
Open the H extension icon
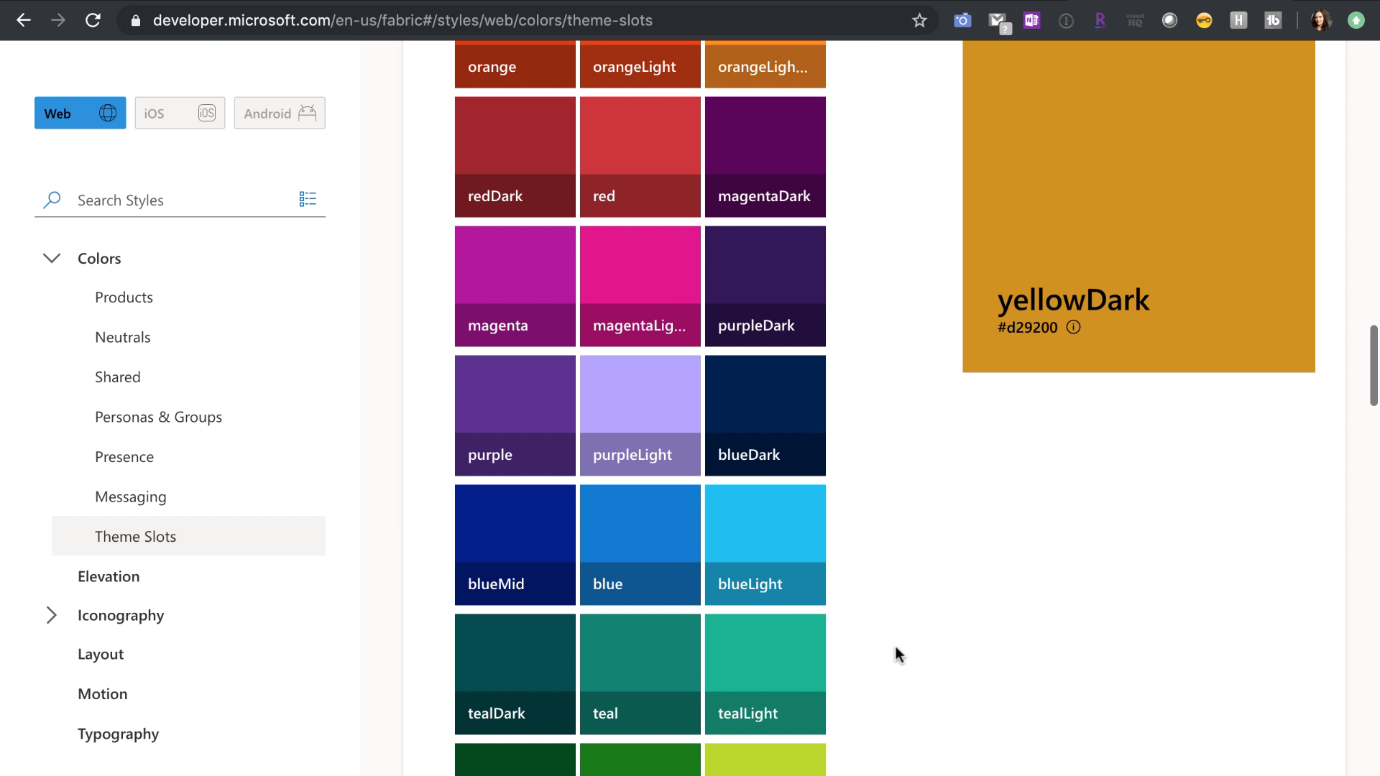point(1238,20)
